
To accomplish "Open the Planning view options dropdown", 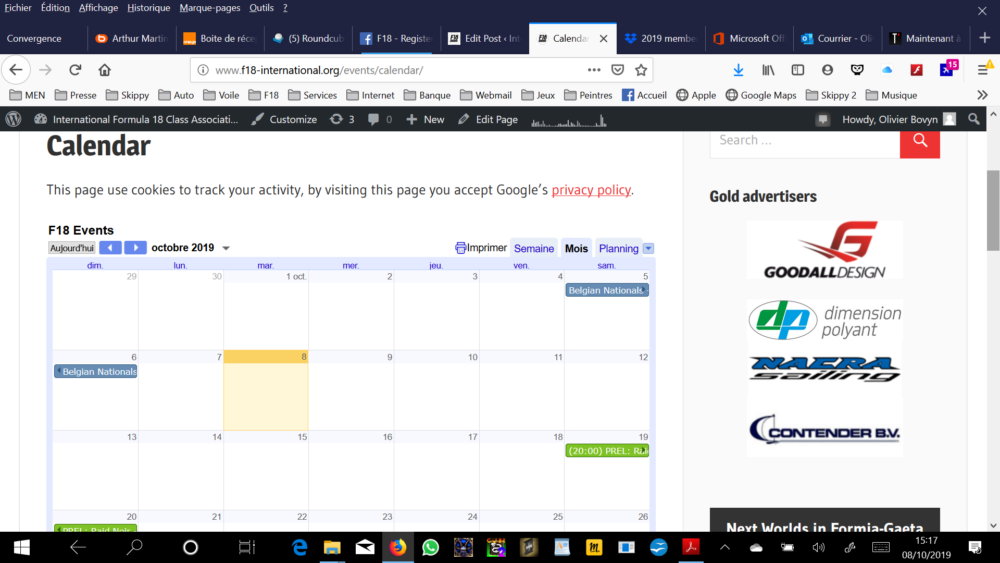I will (648, 248).
